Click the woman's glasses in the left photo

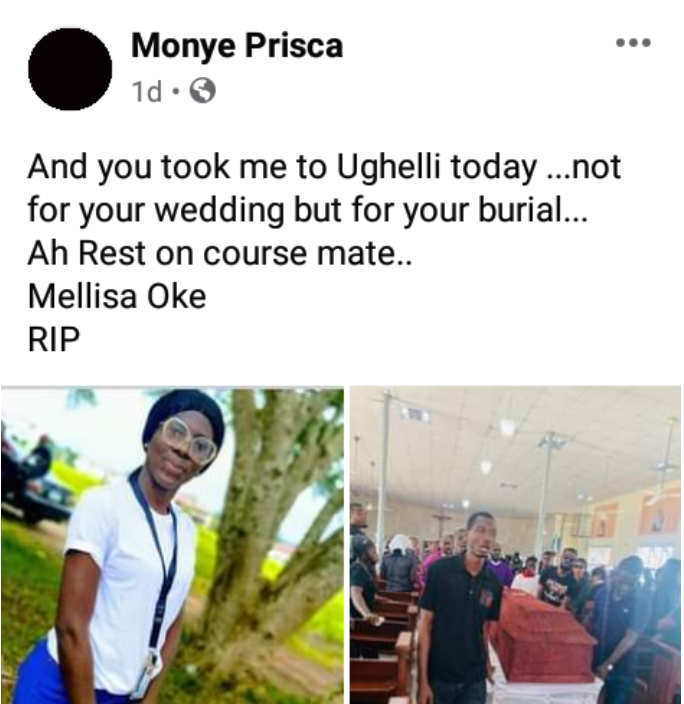point(188,439)
